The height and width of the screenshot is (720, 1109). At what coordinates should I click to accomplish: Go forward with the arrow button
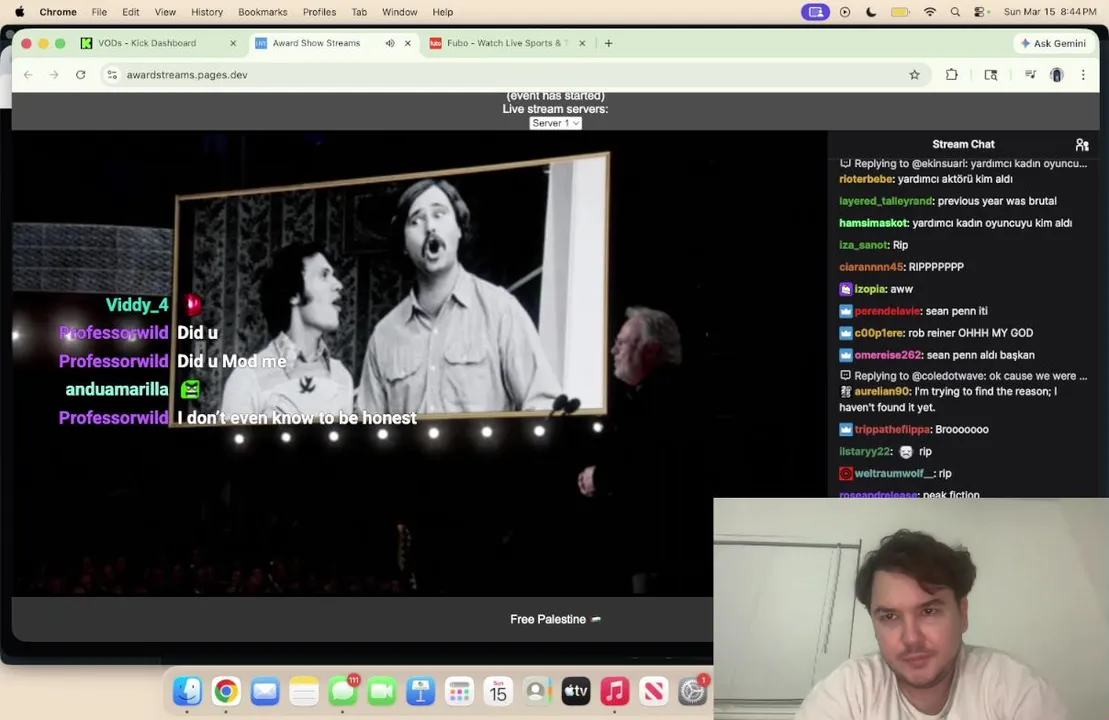(54, 74)
